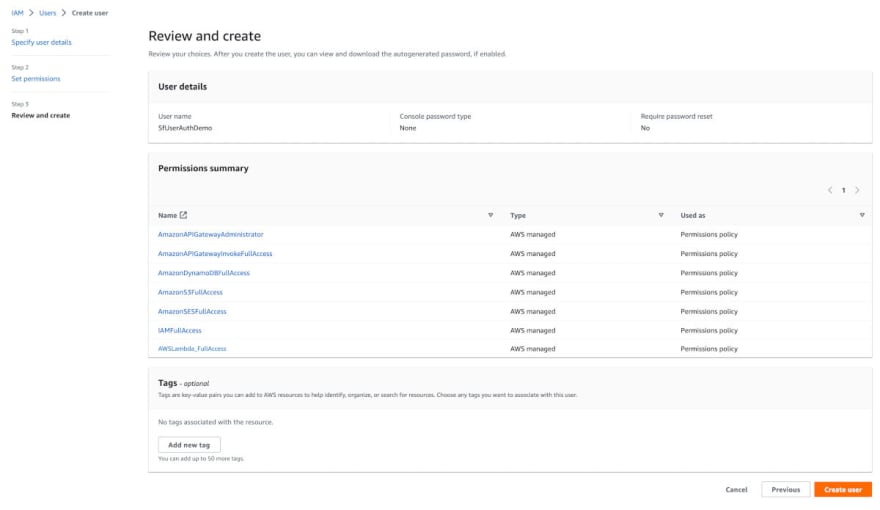Click the Type column header
This screenshot has height=510, width=880.
(x=518, y=215)
